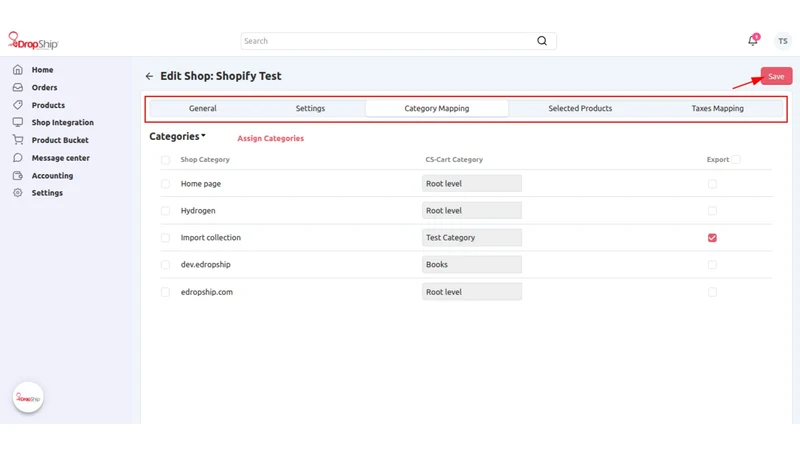Open Product Bucket in the sidebar

point(60,140)
